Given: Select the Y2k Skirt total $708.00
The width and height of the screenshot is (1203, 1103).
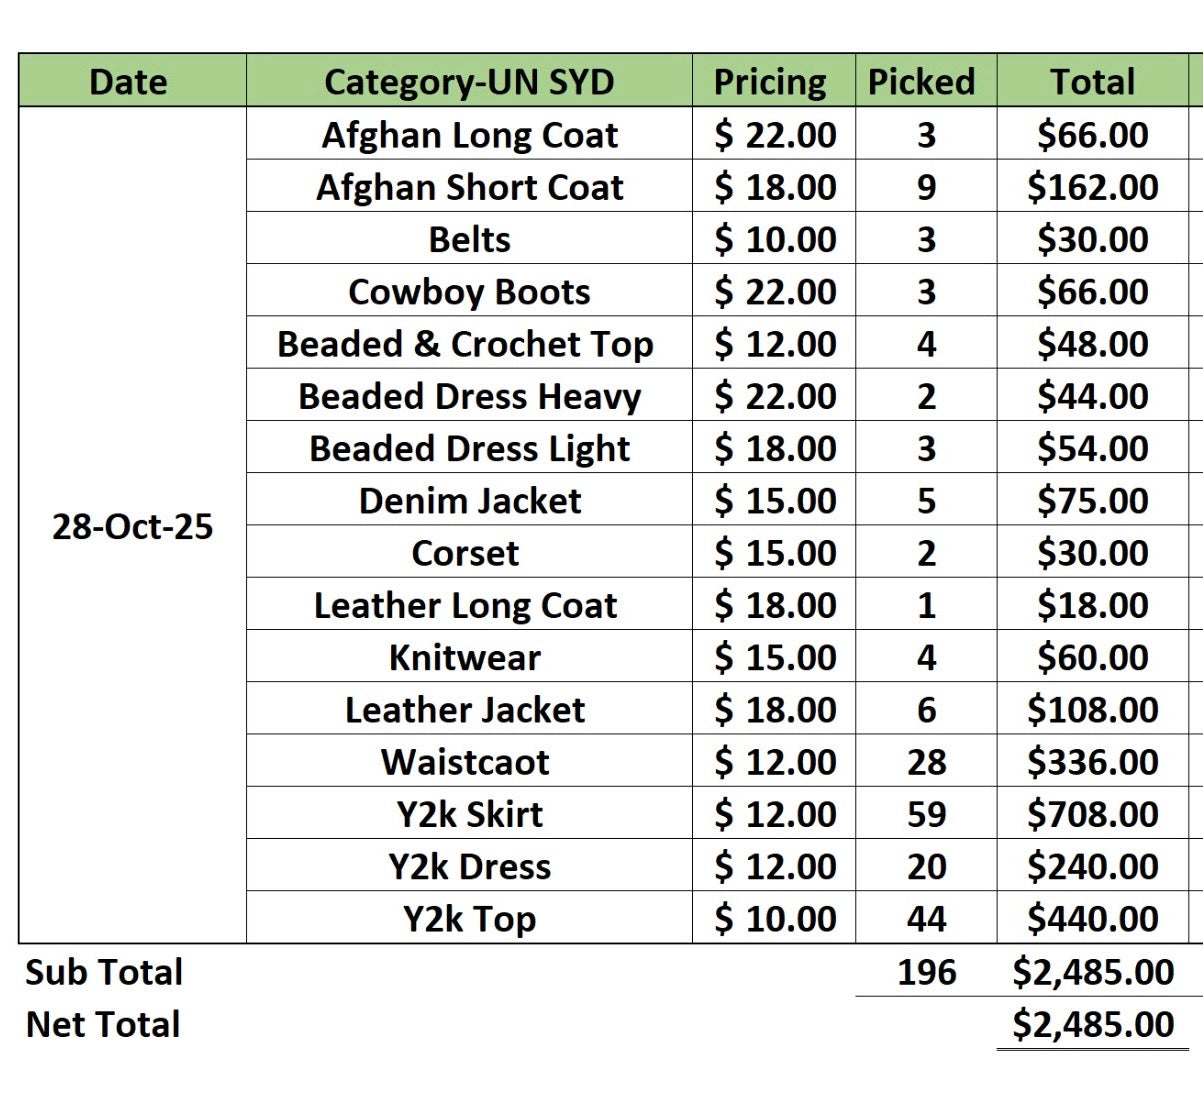Looking at the screenshot, I should 1092,813.
